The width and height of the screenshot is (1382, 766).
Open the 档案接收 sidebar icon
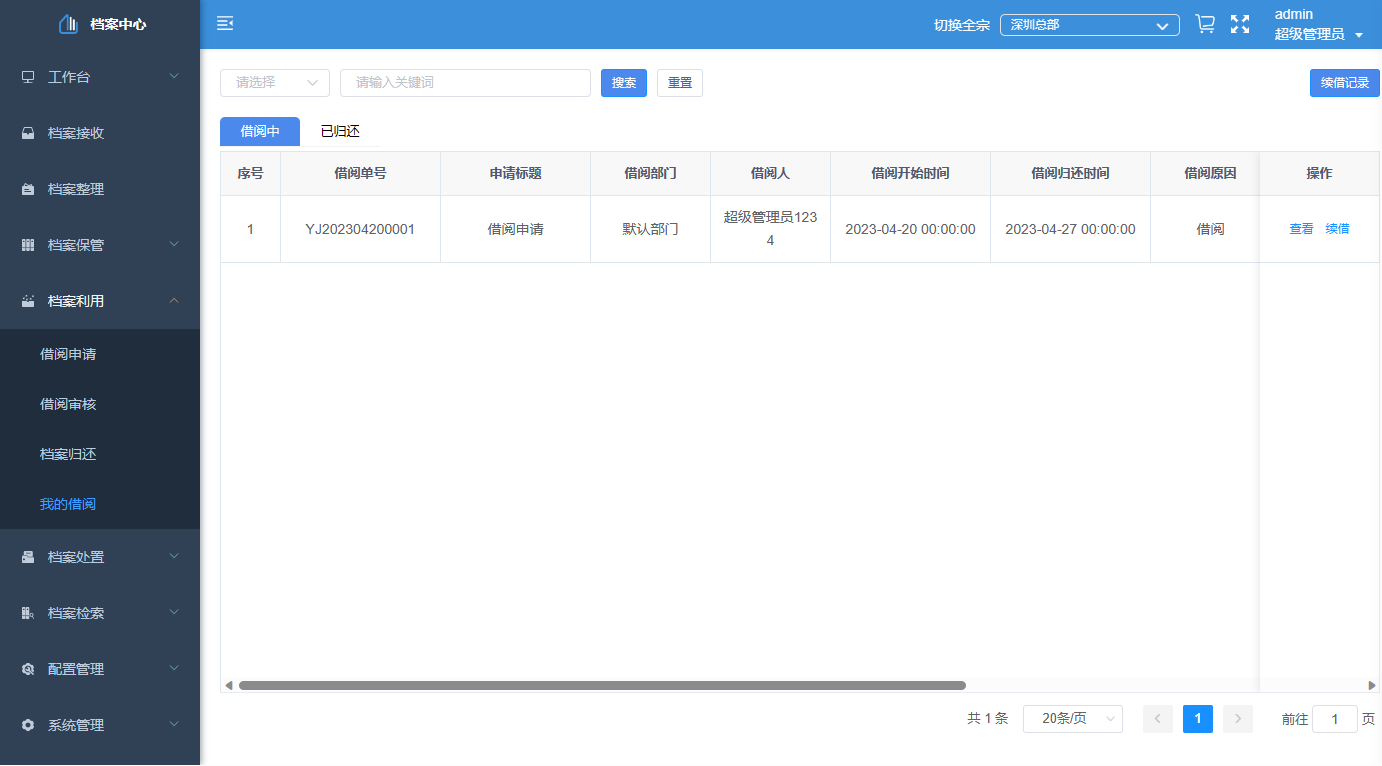(28, 132)
